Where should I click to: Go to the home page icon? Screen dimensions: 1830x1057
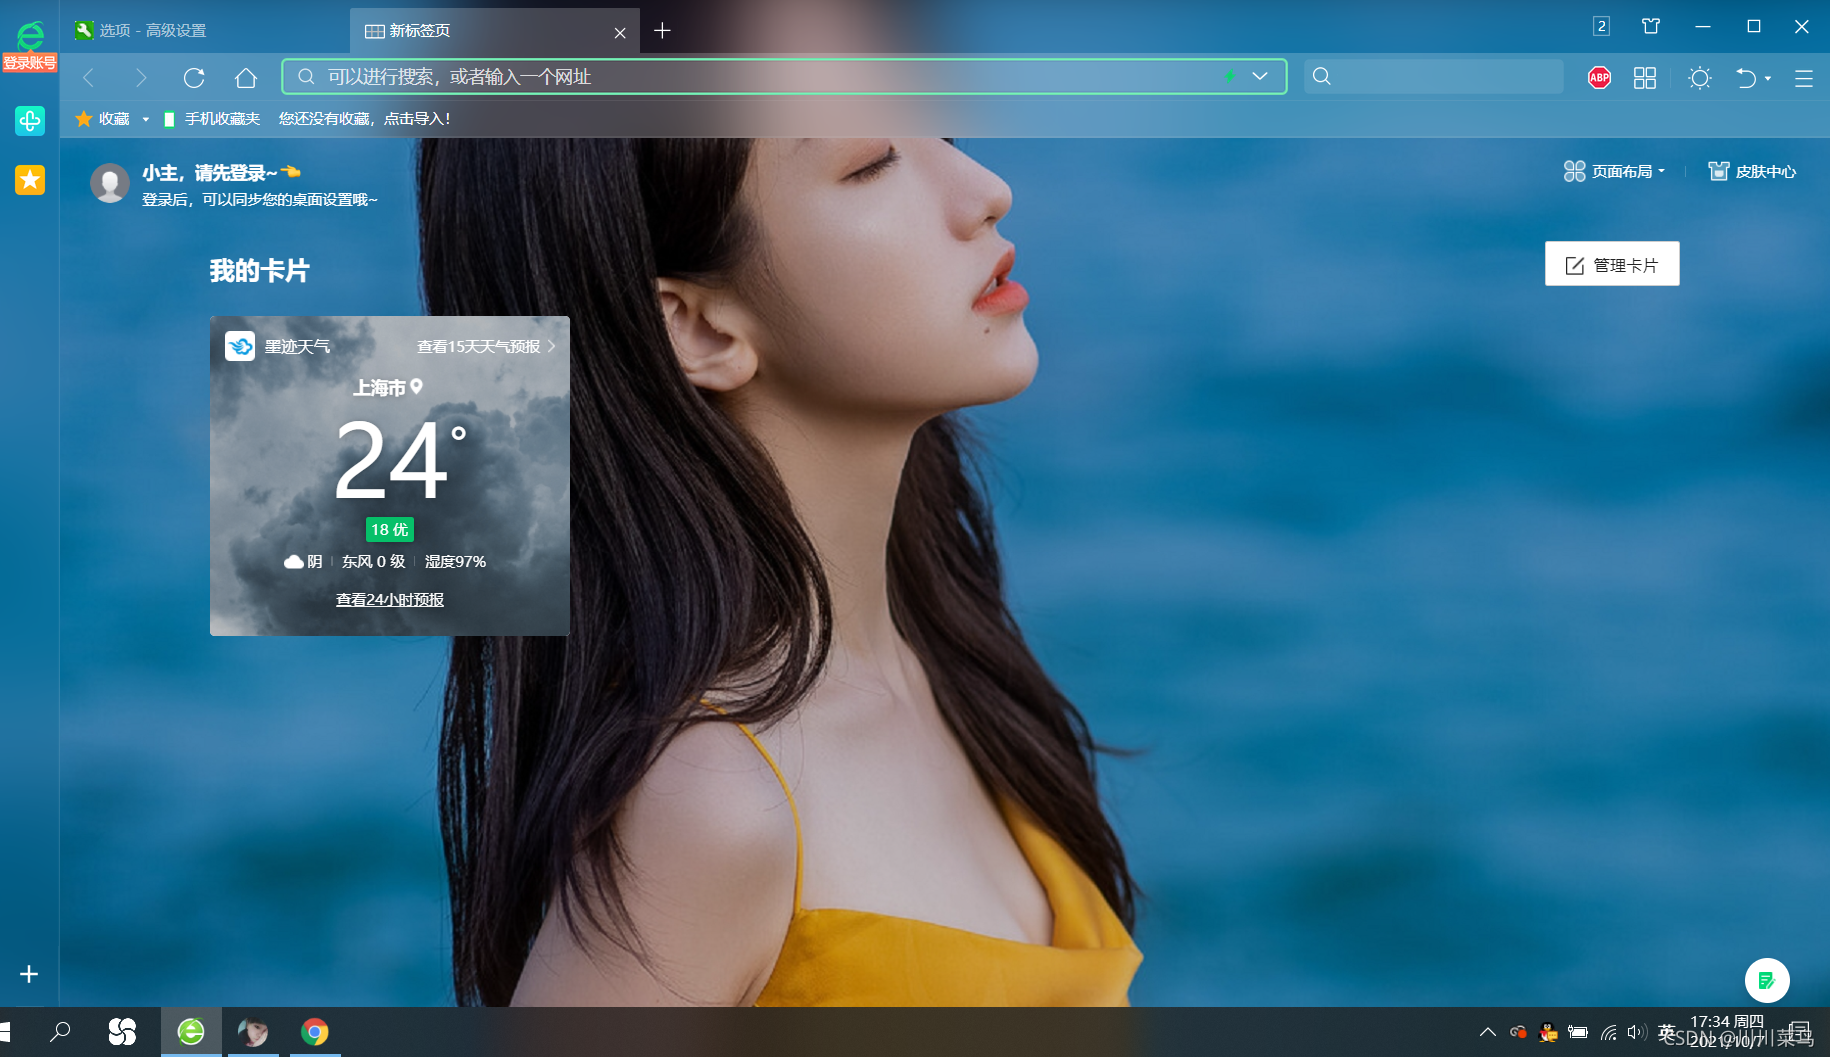pyautogui.click(x=246, y=77)
